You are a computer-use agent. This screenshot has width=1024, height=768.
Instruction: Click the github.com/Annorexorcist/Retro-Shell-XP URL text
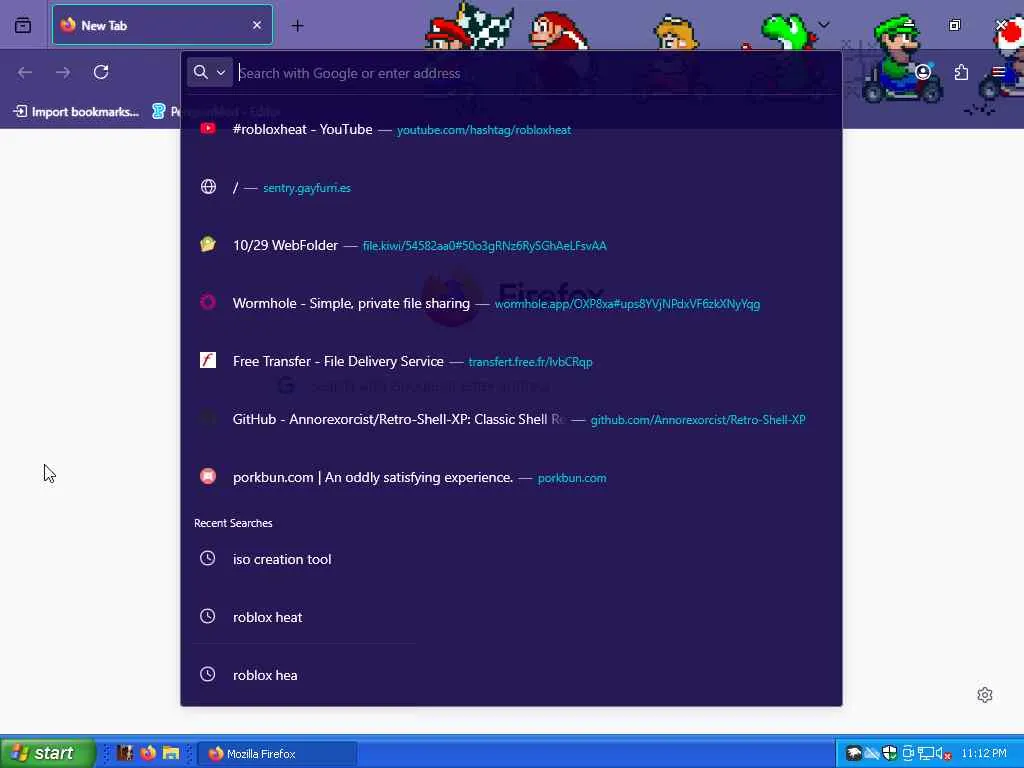[697, 420]
